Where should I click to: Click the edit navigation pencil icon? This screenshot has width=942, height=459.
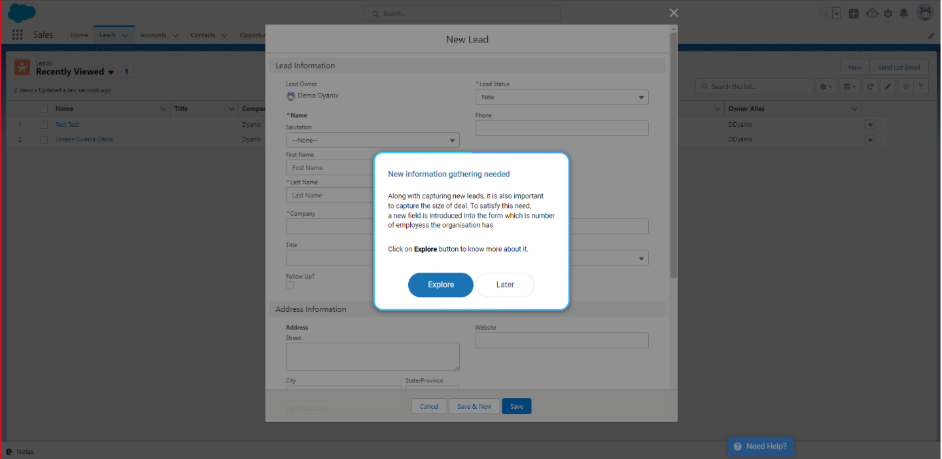931,35
